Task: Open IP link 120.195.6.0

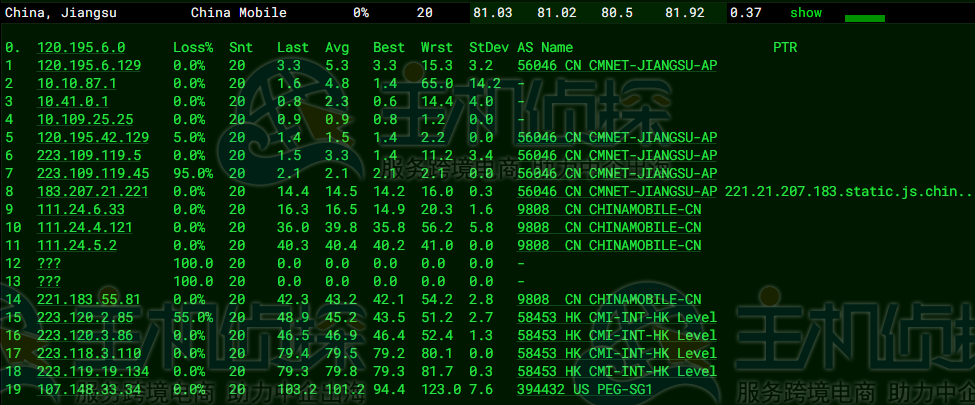Action: click(x=81, y=47)
